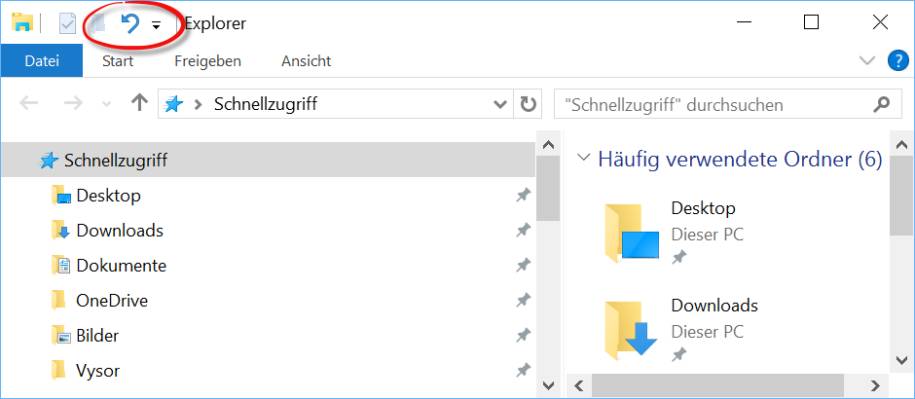915x399 pixels.
Task: Open the address bar history dropdown
Action: click(x=500, y=104)
